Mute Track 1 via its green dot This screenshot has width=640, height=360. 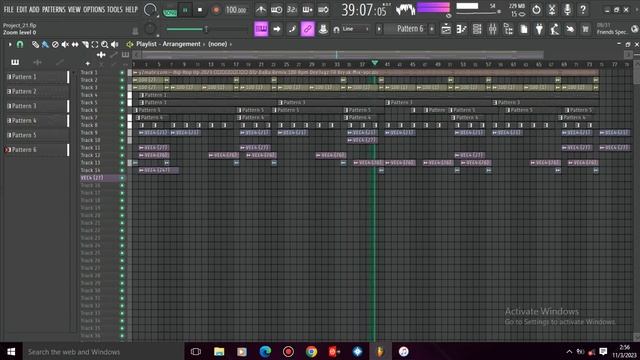(122, 73)
